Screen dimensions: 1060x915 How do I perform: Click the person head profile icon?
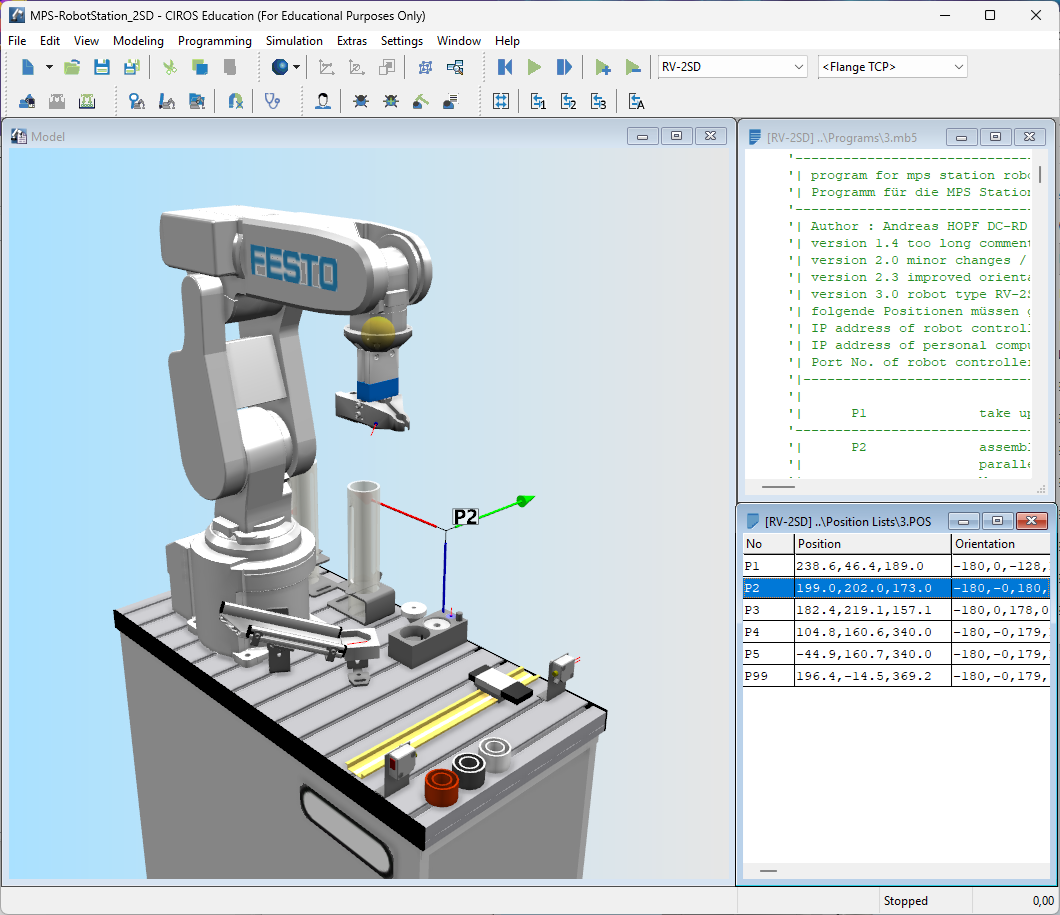pos(323,101)
